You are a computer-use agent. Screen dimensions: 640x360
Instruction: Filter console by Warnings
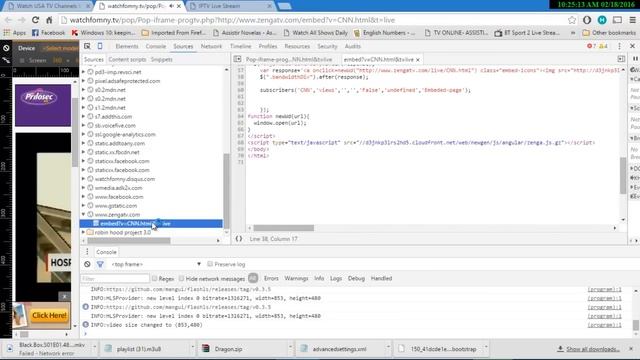(x=296, y=278)
